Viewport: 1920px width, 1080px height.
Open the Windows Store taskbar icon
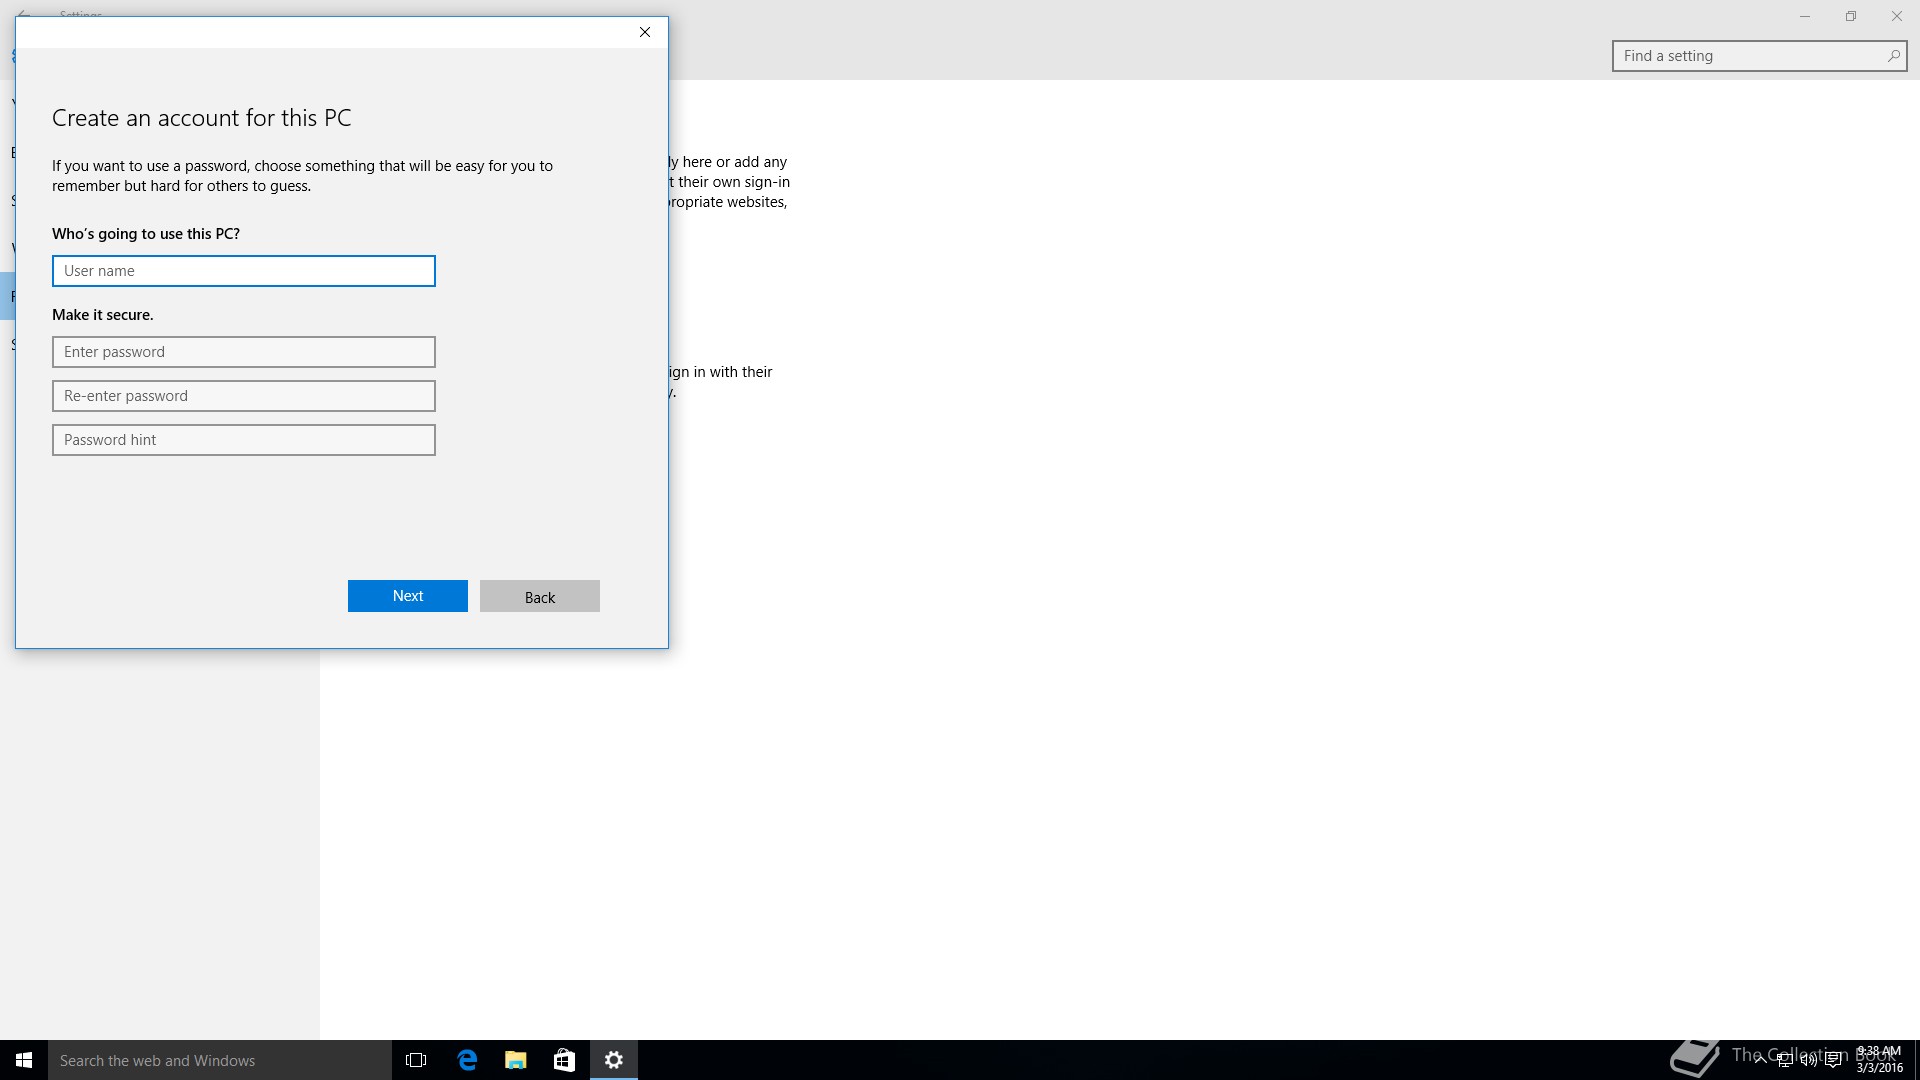click(x=564, y=1060)
